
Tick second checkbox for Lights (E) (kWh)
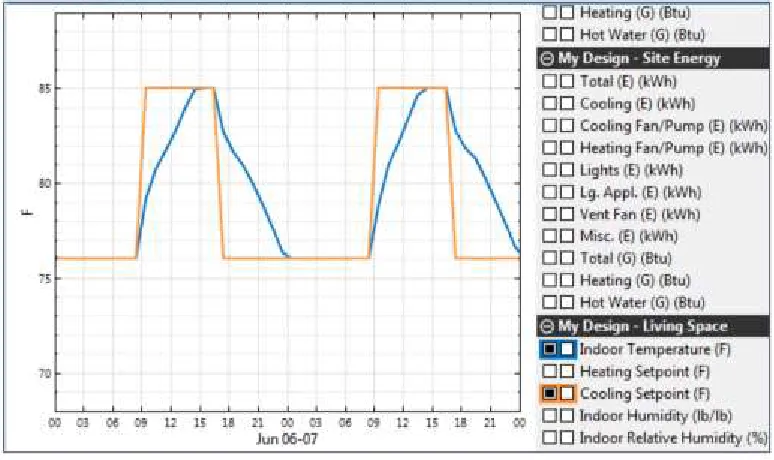(x=567, y=170)
